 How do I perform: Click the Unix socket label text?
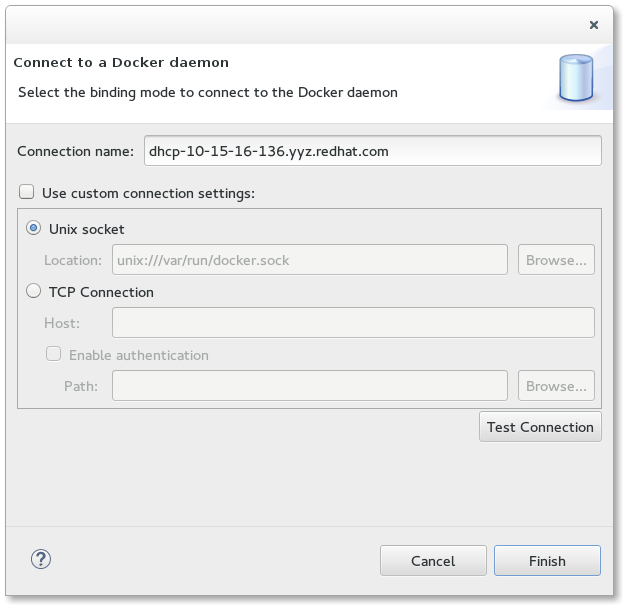point(87,229)
